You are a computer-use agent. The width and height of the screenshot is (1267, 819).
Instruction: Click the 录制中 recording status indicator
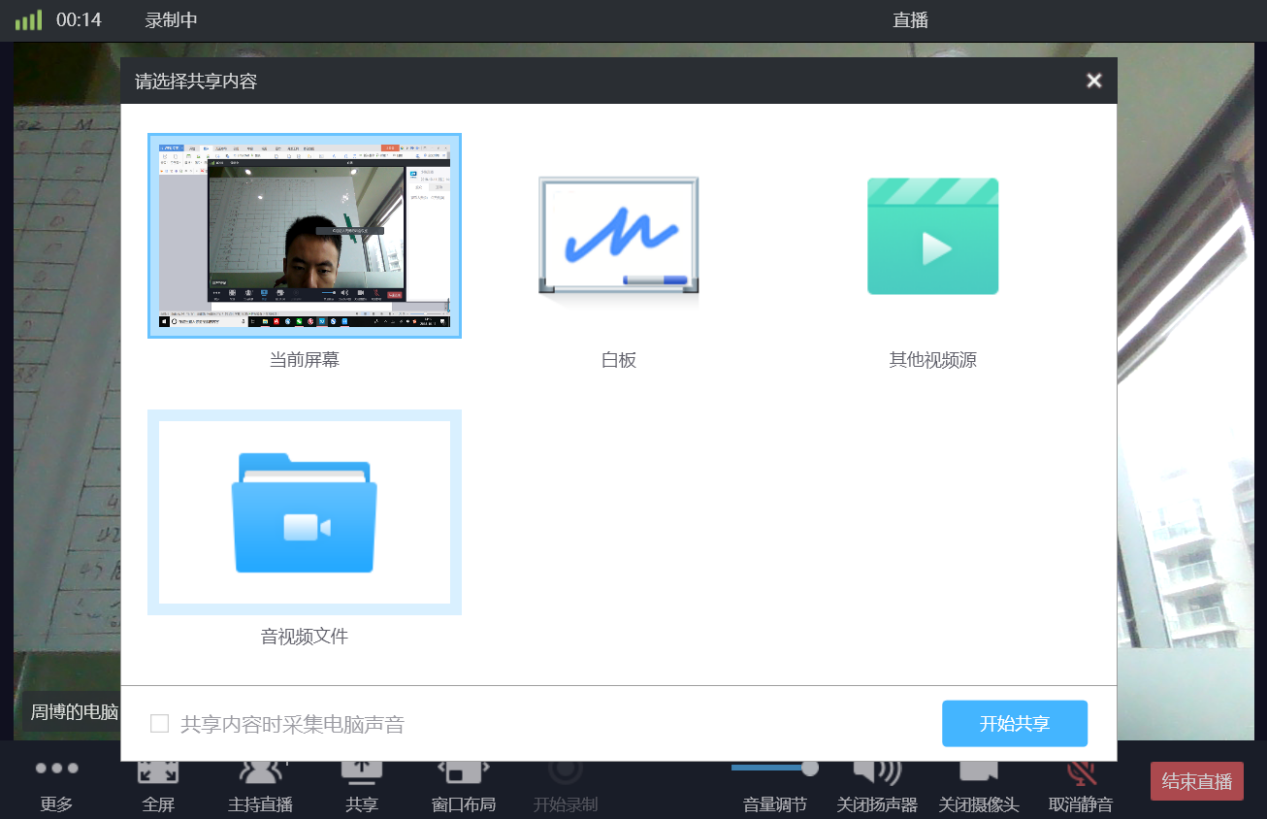click(x=171, y=19)
